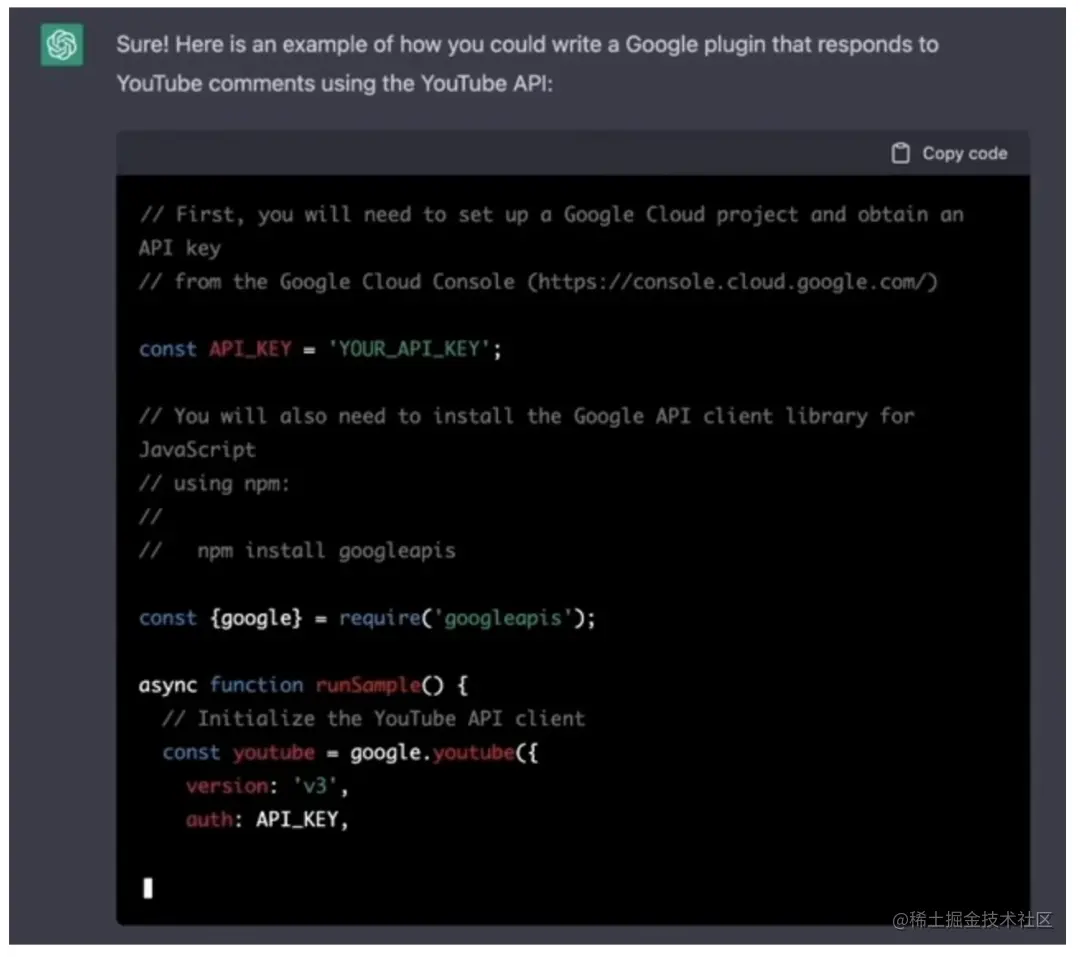Click the comment text 'API key'

click(x=180, y=248)
